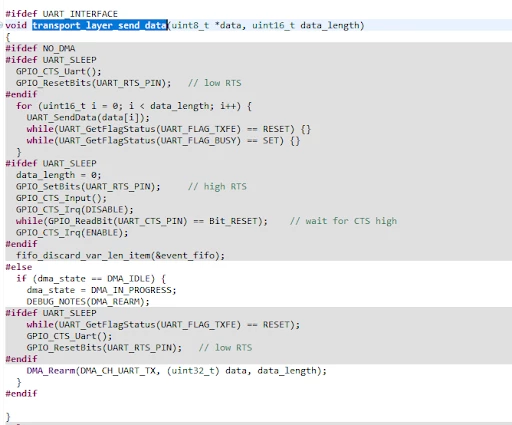This screenshot has height=425, width=512.
Task: Click the 'DMA_Rearm(DMA_CH_UART_TX' call line
Action: coord(177,371)
